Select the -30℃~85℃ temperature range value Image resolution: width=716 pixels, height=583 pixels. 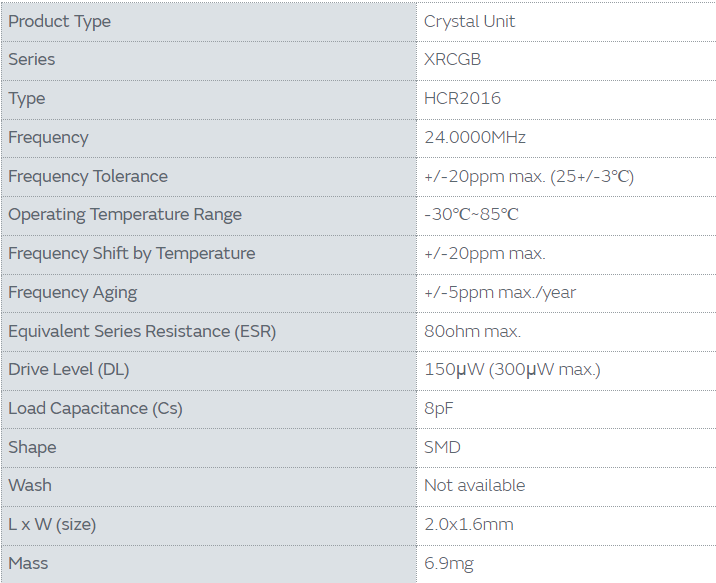pyautogui.click(x=471, y=214)
